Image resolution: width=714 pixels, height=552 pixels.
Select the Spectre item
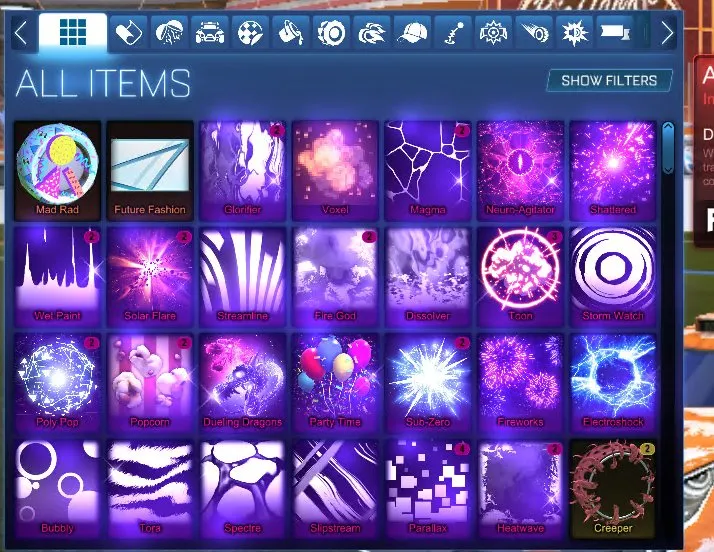pos(243,489)
